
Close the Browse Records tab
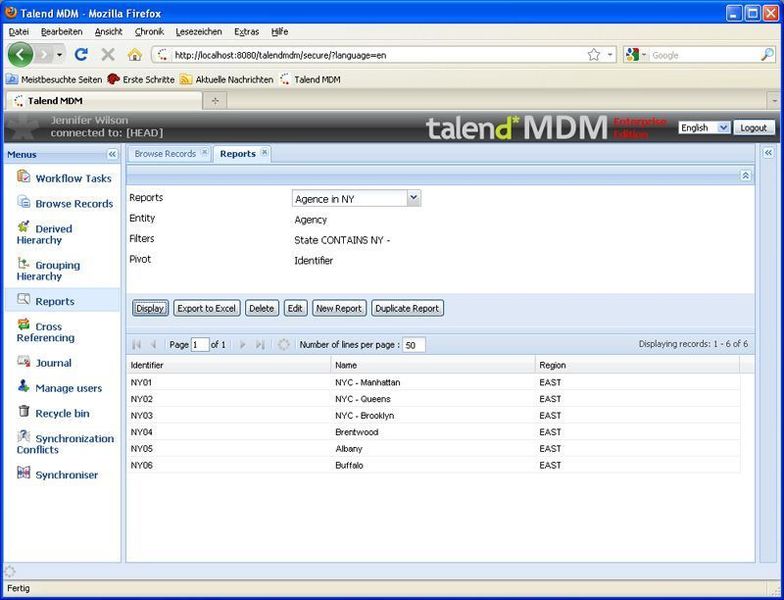(x=204, y=152)
